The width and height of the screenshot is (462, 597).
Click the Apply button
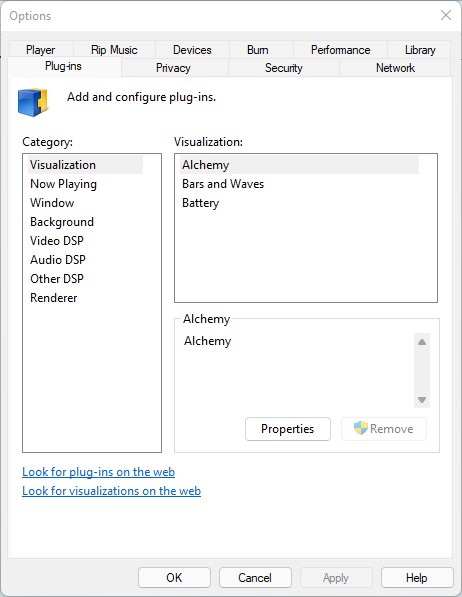pos(336,578)
